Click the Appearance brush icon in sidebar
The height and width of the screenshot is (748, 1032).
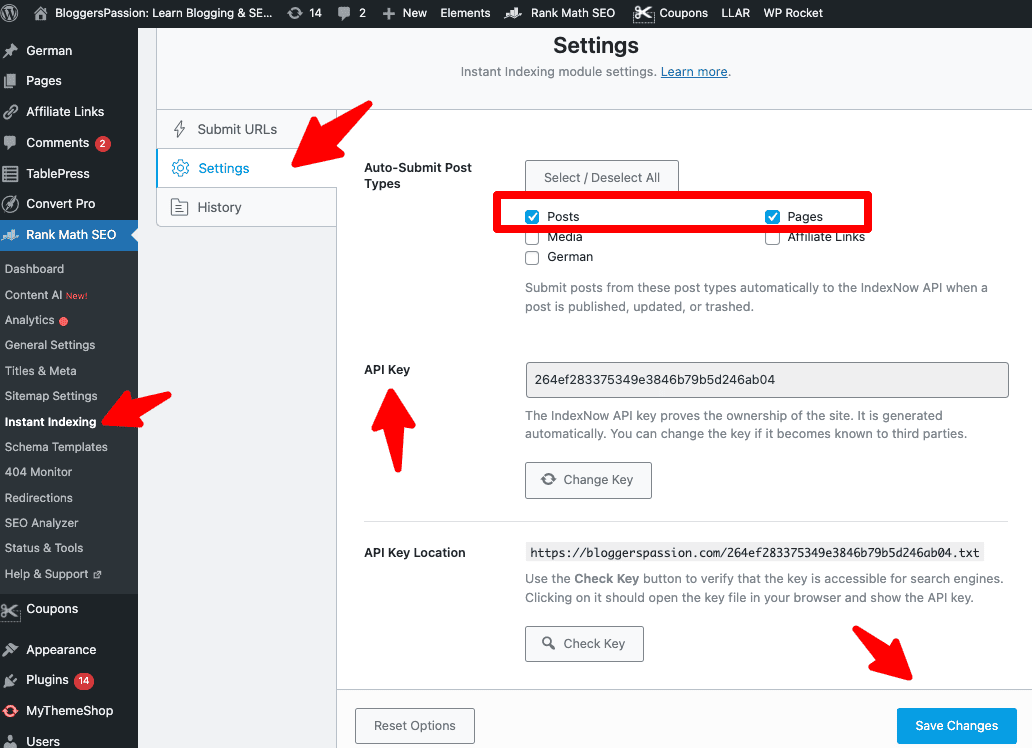pos(11,650)
